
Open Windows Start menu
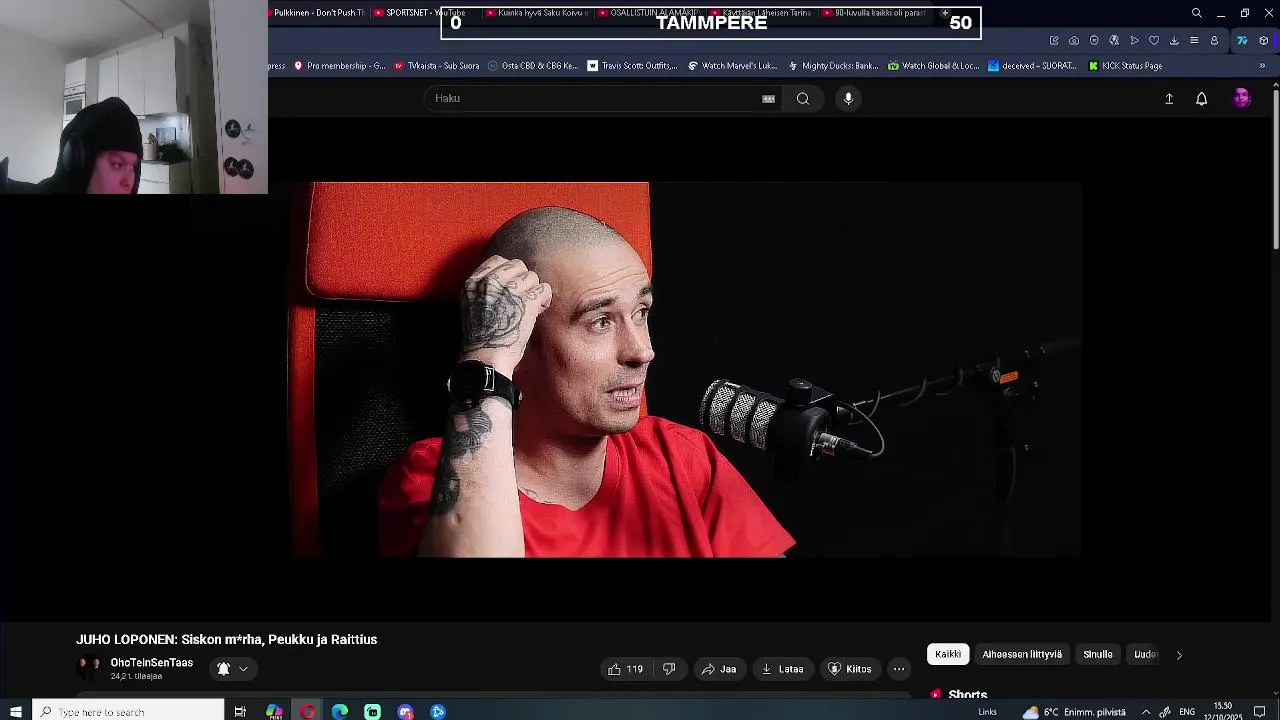(15, 712)
